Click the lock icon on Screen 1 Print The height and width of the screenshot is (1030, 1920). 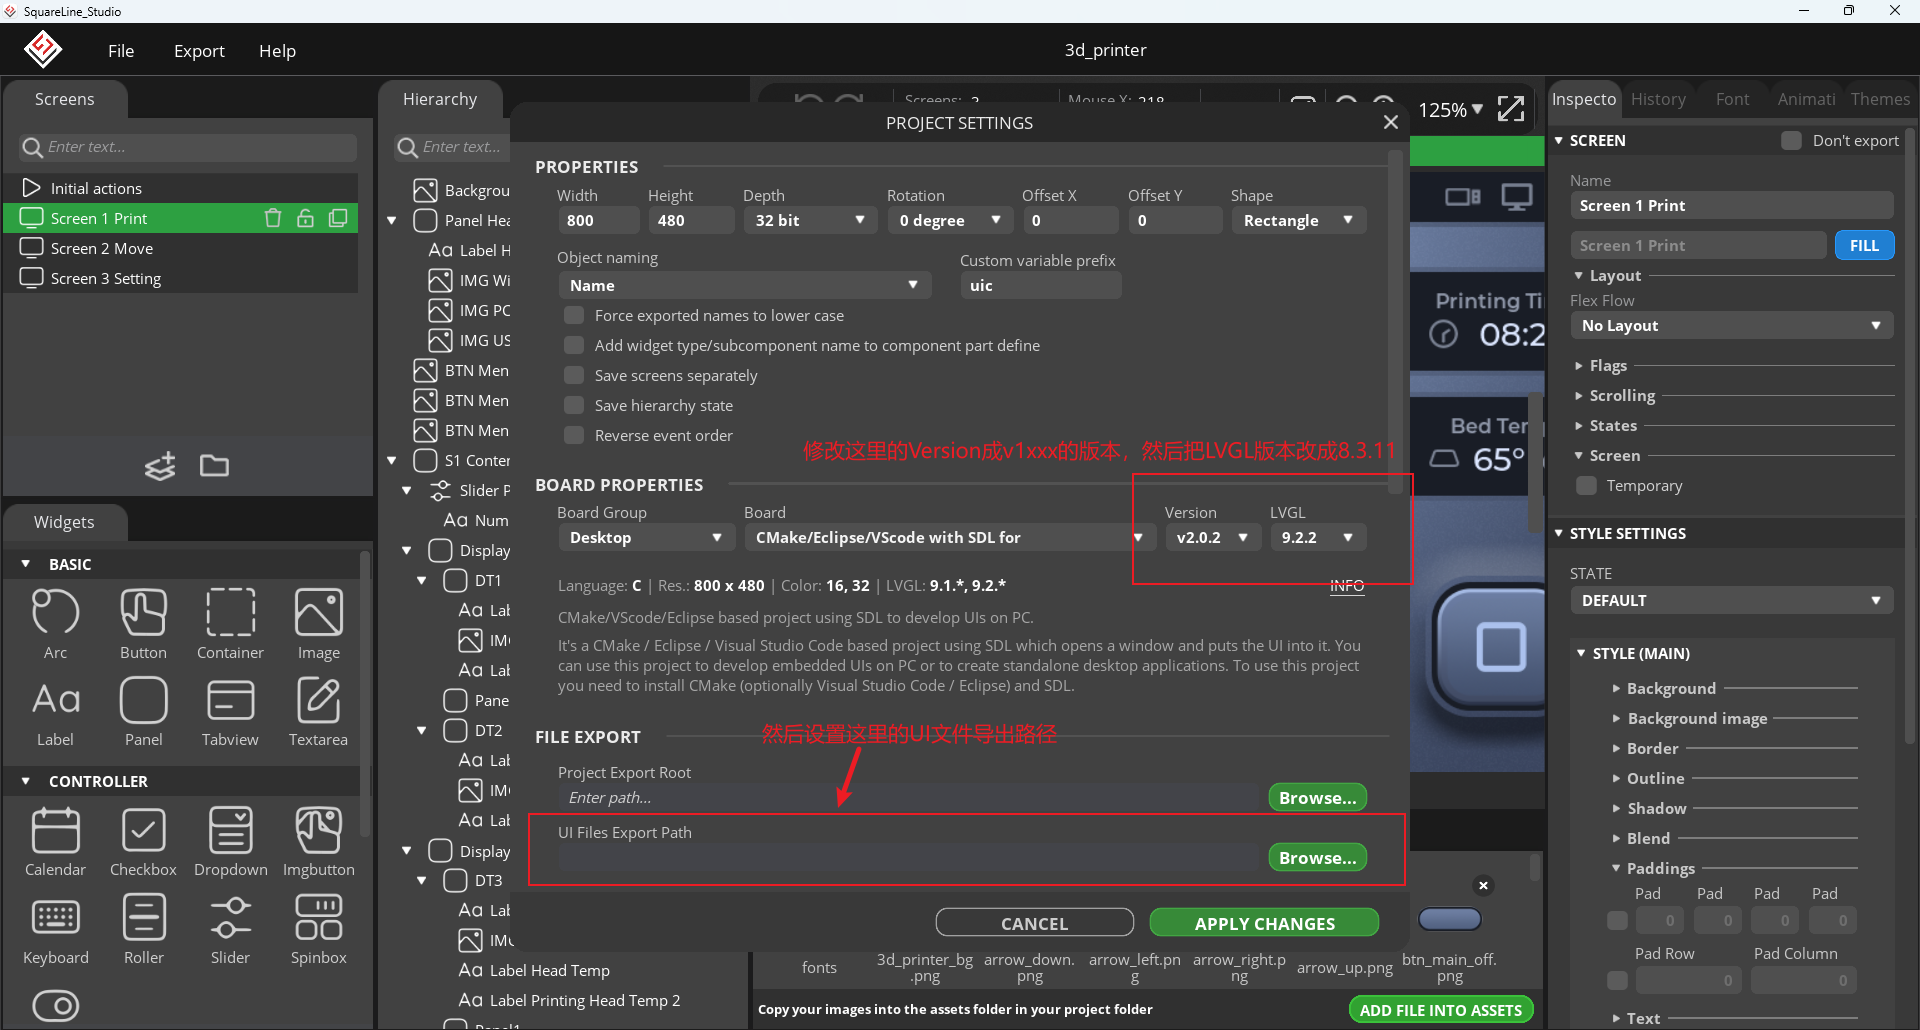point(305,218)
